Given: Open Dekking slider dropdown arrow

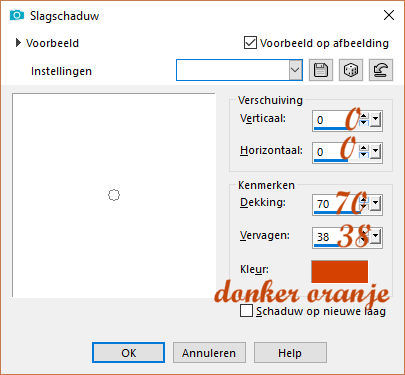Looking at the screenshot, I should point(375,203).
